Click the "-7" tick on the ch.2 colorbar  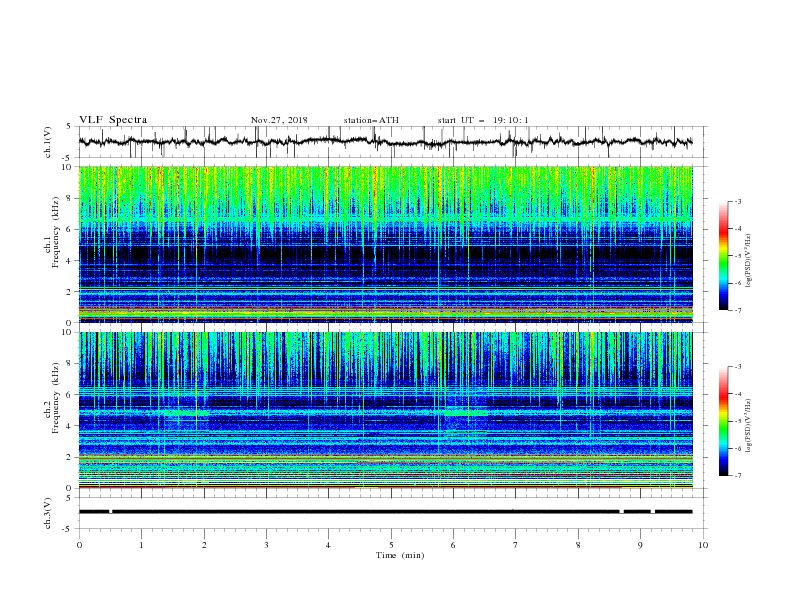[737, 475]
